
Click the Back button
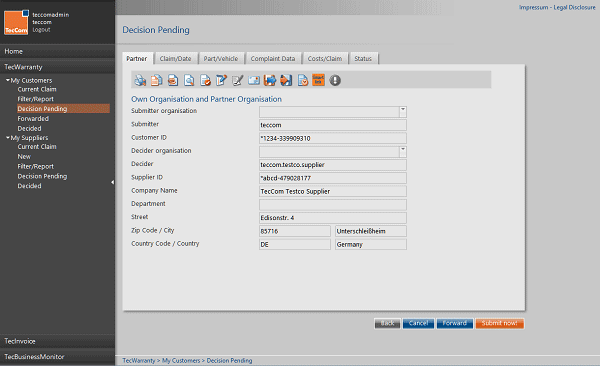pos(387,323)
